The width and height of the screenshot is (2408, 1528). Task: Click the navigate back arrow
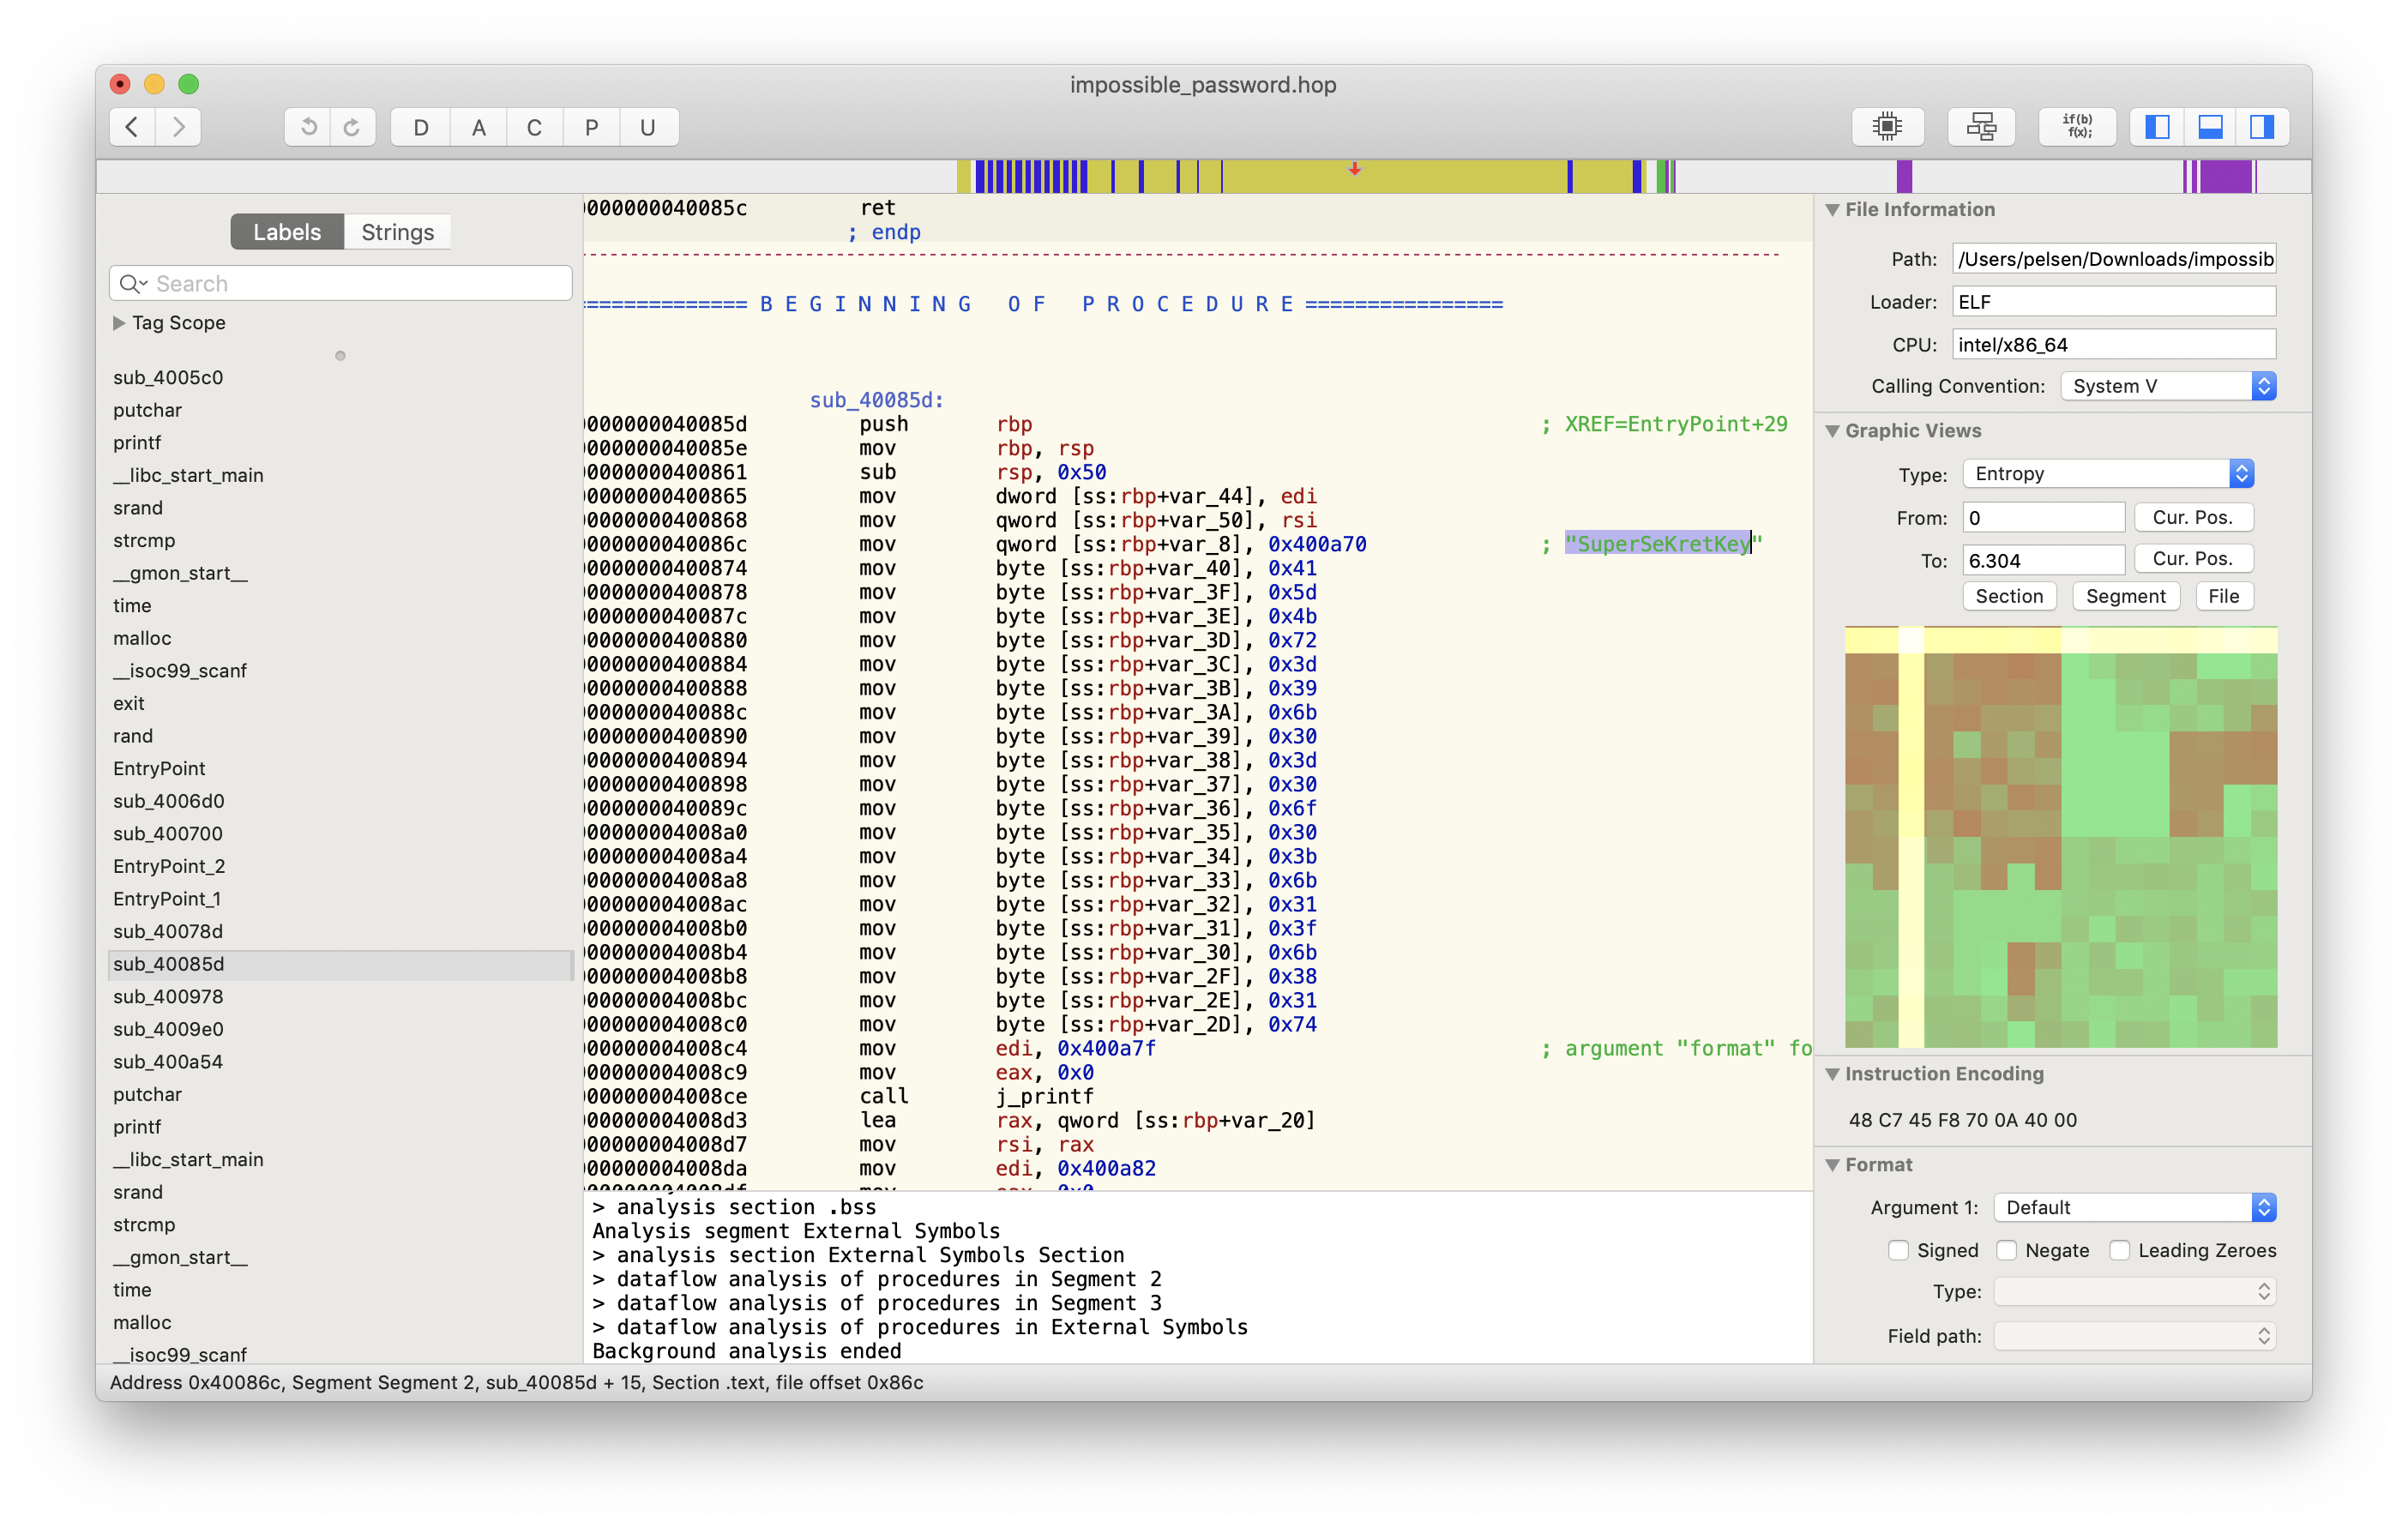click(132, 127)
